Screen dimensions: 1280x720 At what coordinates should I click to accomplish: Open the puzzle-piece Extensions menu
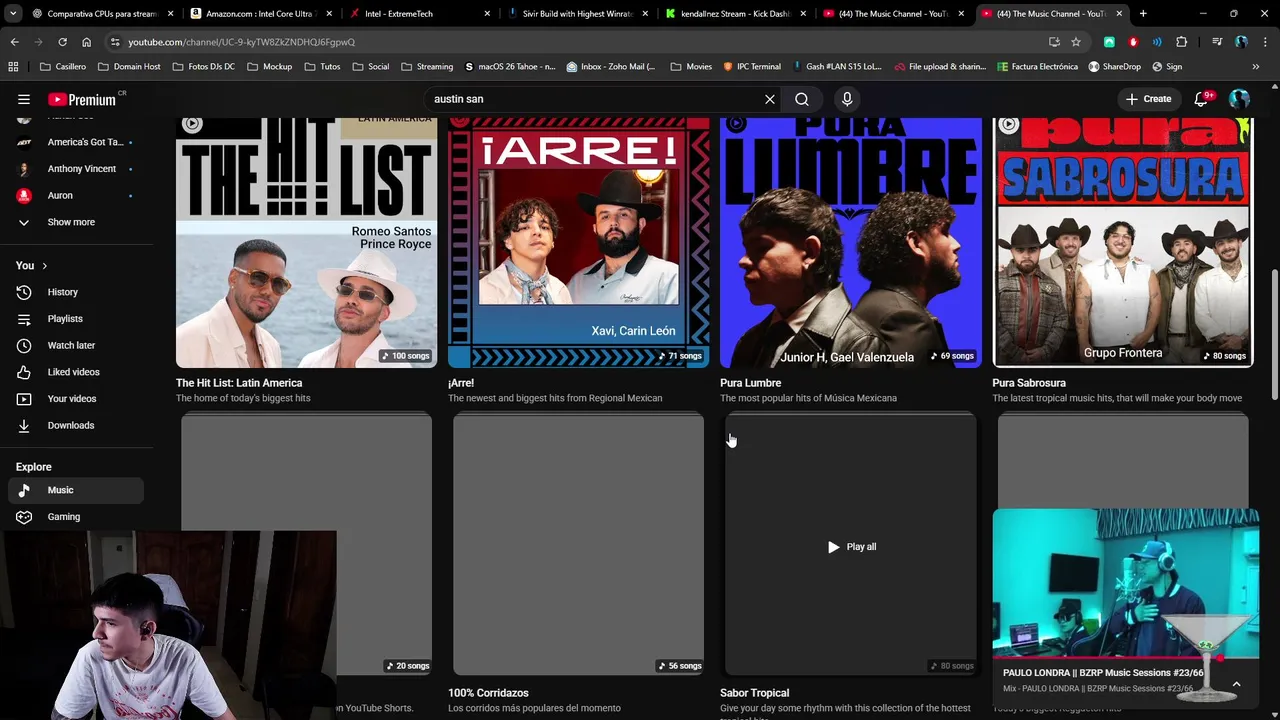1182,42
